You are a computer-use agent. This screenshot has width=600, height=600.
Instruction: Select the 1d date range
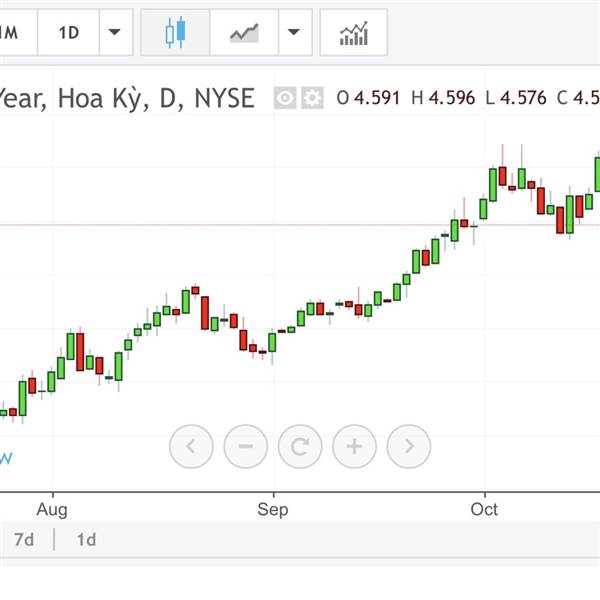click(86, 540)
